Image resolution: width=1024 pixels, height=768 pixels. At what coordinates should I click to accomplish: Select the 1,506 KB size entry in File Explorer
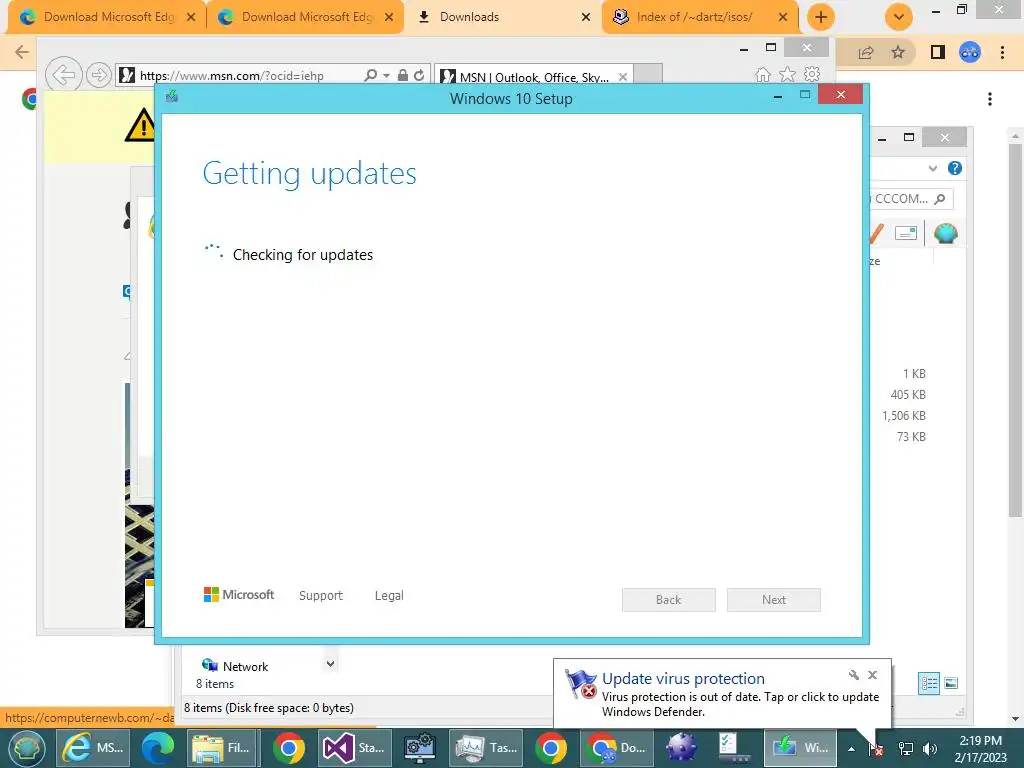pyautogui.click(x=904, y=415)
